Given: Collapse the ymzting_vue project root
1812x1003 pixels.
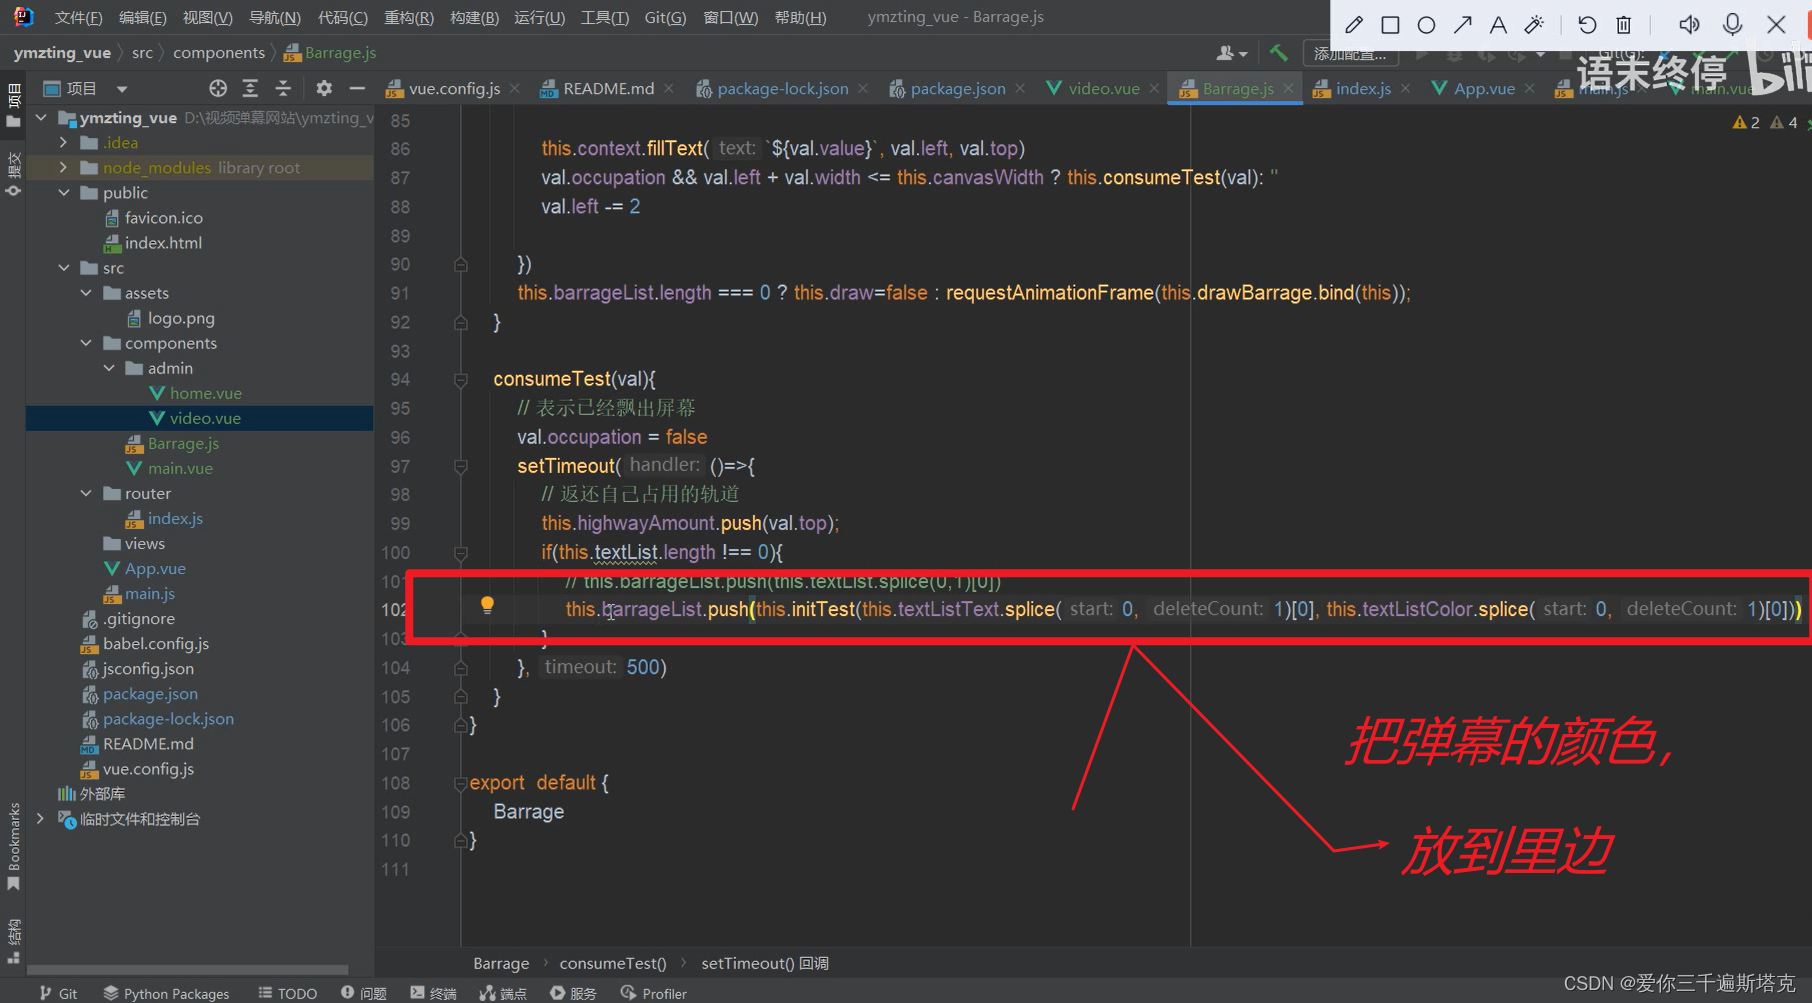Looking at the screenshot, I should click(x=41, y=118).
